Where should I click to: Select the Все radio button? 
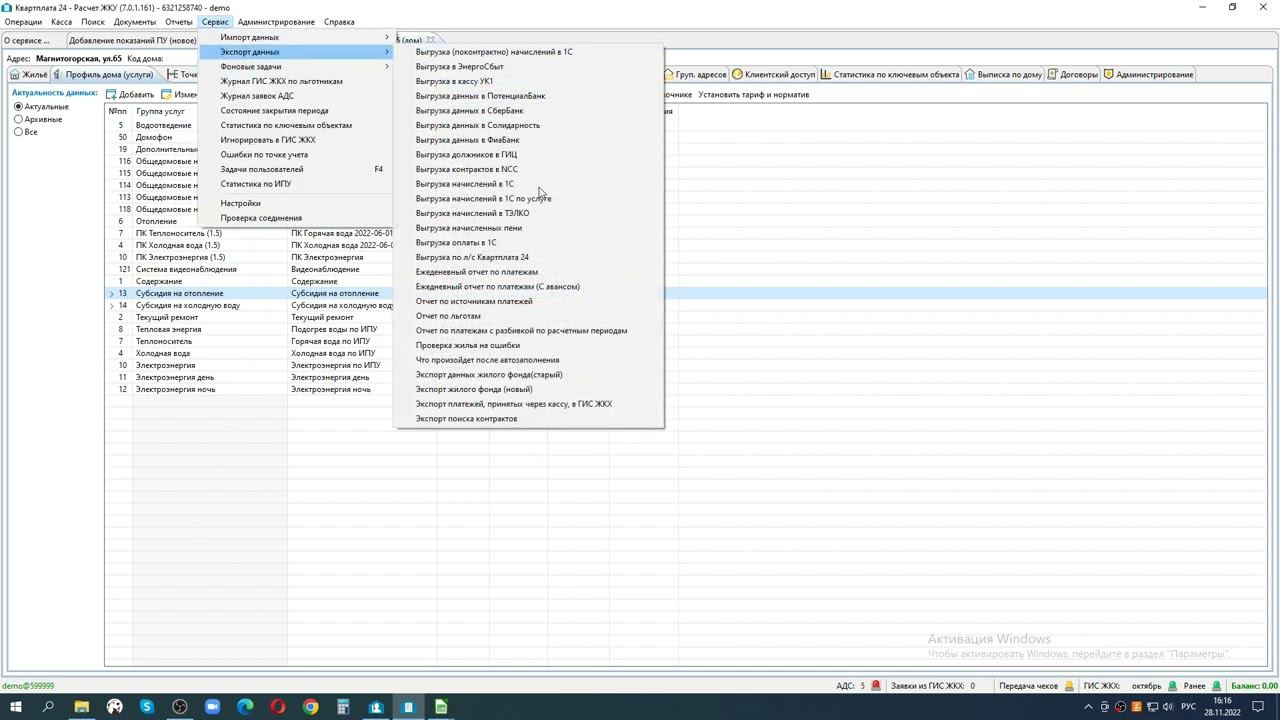click(18, 132)
